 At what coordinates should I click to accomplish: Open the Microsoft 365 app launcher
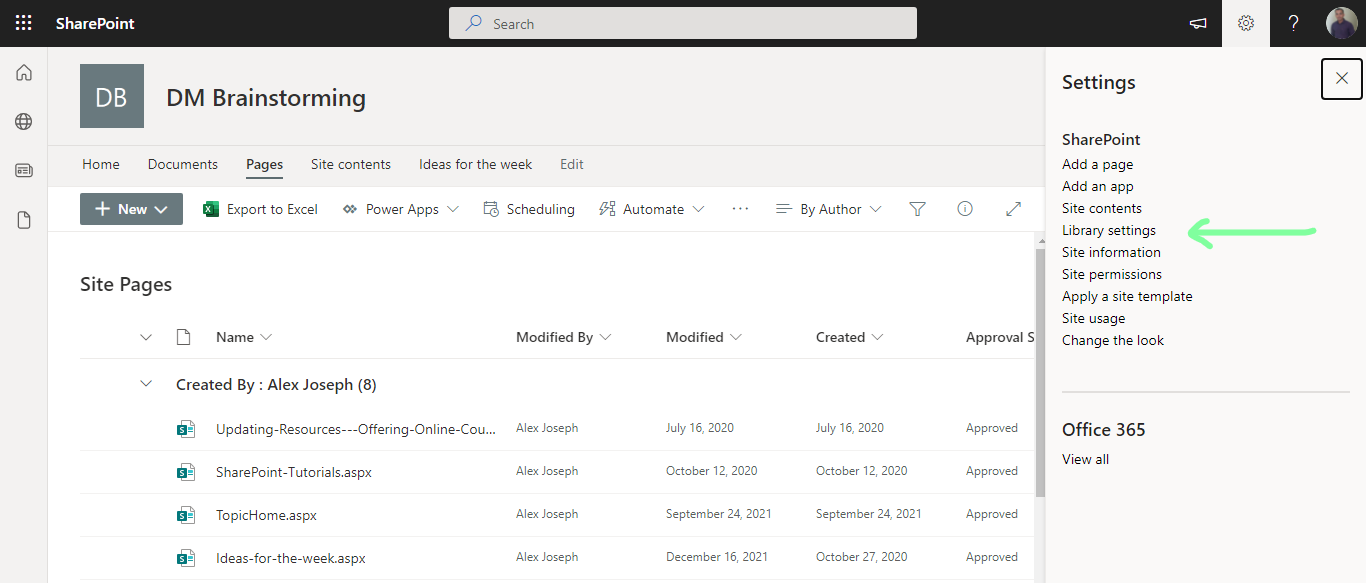23,22
